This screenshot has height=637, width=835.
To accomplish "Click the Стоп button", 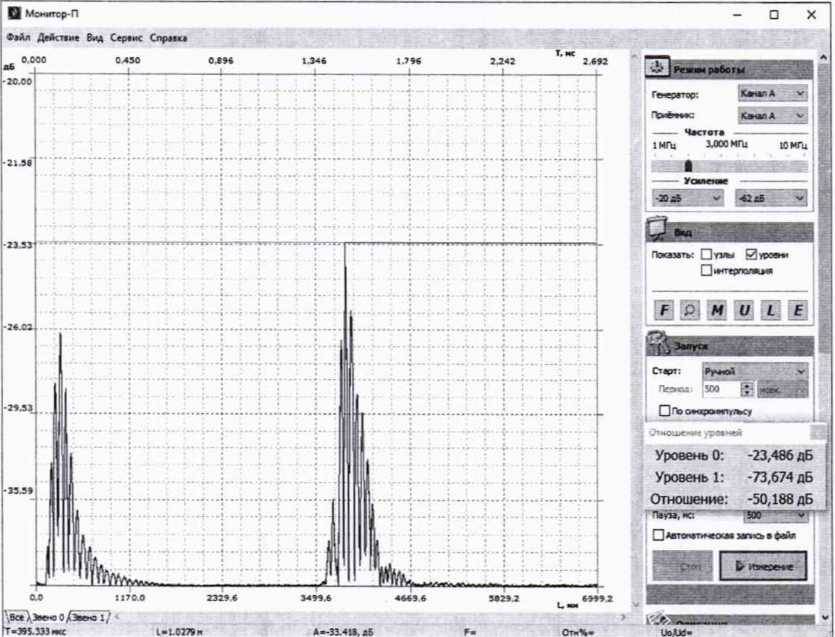I will (682, 566).
